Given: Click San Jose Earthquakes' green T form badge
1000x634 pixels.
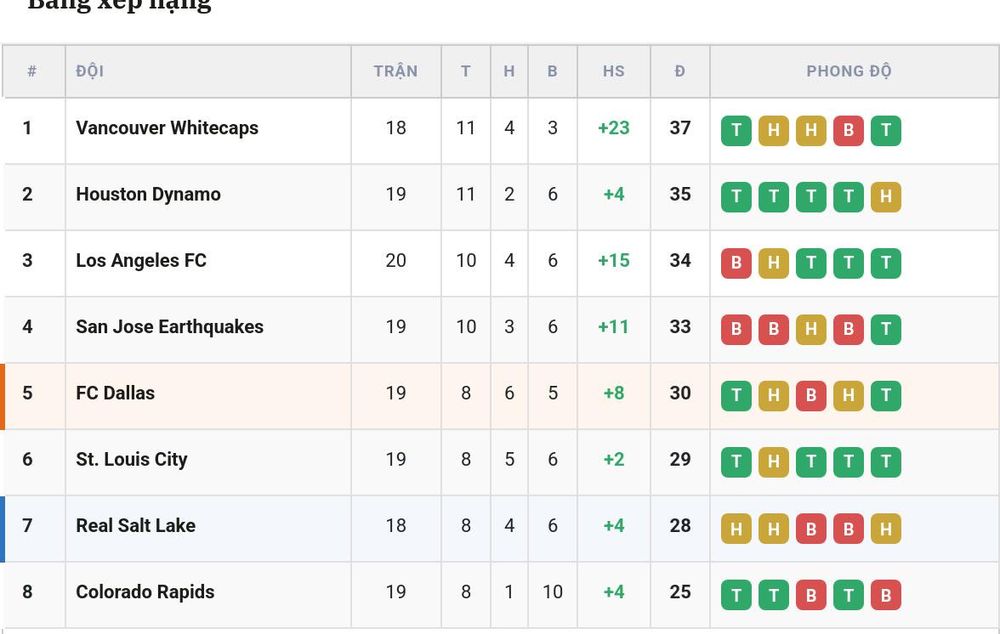Looking at the screenshot, I should pyautogui.click(x=886, y=330).
